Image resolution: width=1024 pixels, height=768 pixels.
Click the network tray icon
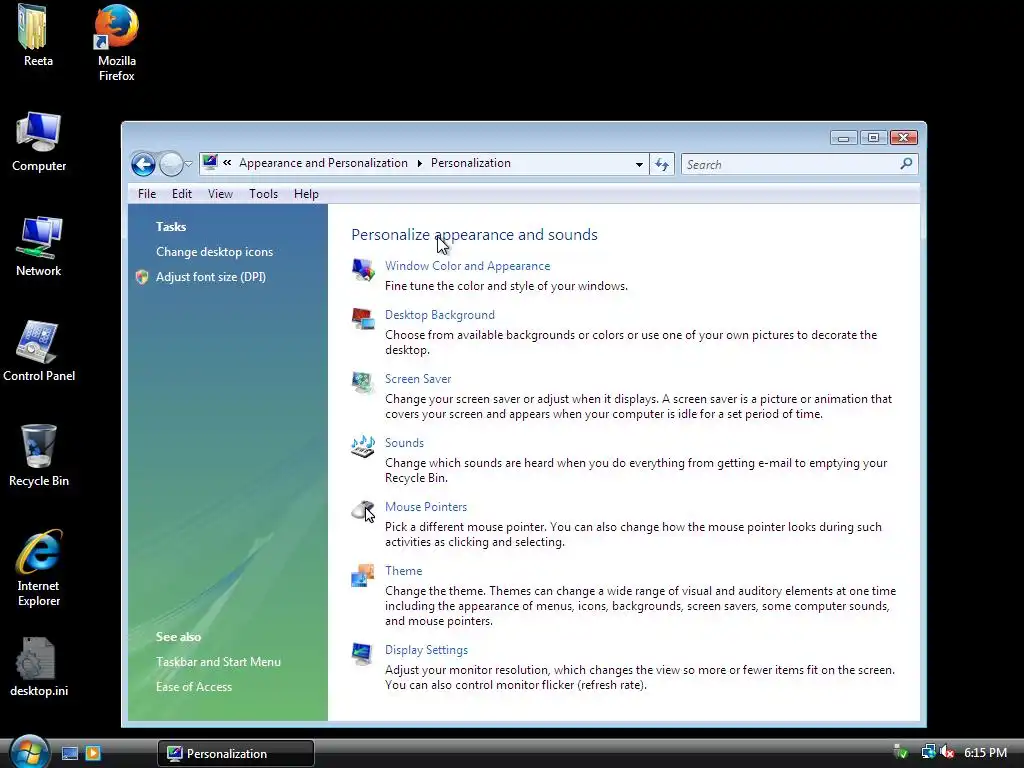(x=927, y=752)
